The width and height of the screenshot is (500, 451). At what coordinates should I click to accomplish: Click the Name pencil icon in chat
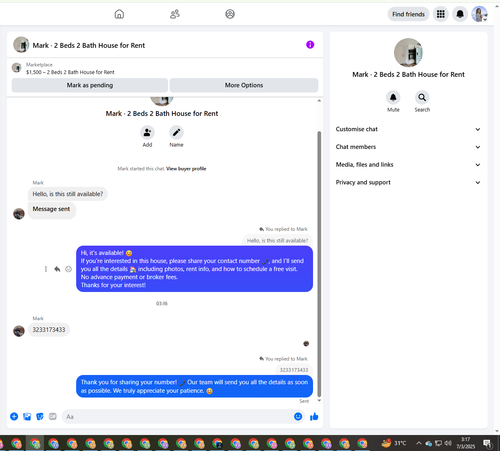[176, 133]
